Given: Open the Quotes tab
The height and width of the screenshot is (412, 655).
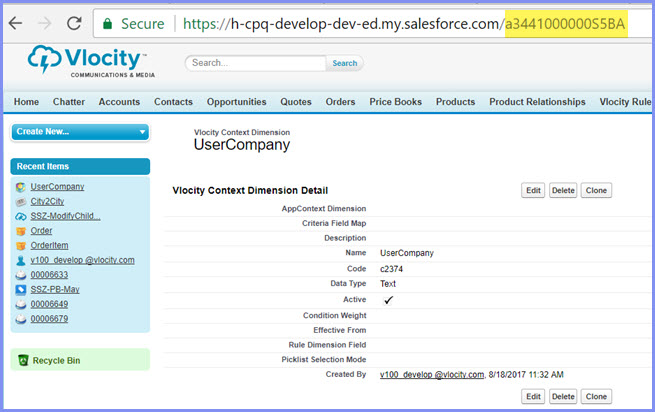Looking at the screenshot, I should (296, 102).
